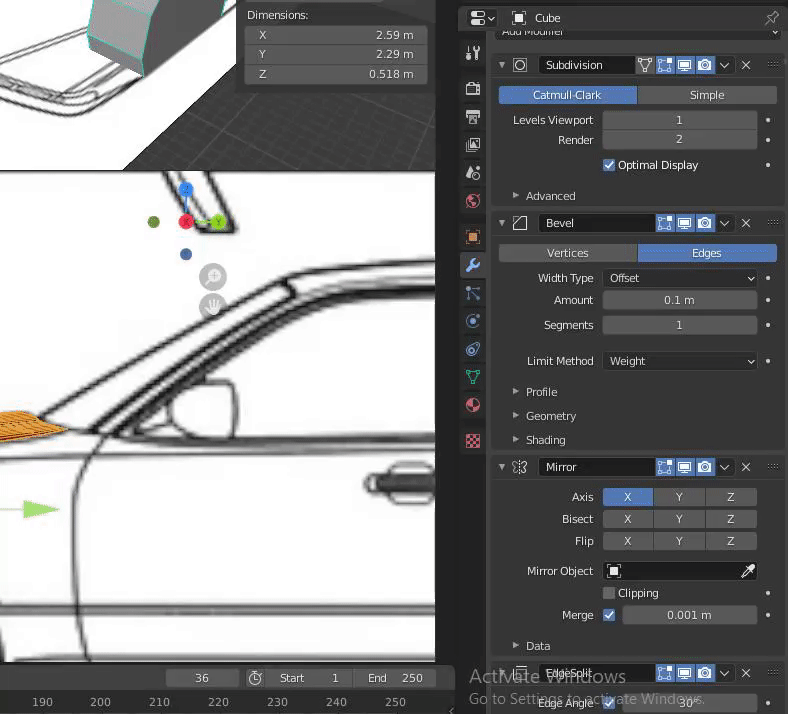Open the Object properties tab
The height and width of the screenshot is (714, 788).
[472, 237]
